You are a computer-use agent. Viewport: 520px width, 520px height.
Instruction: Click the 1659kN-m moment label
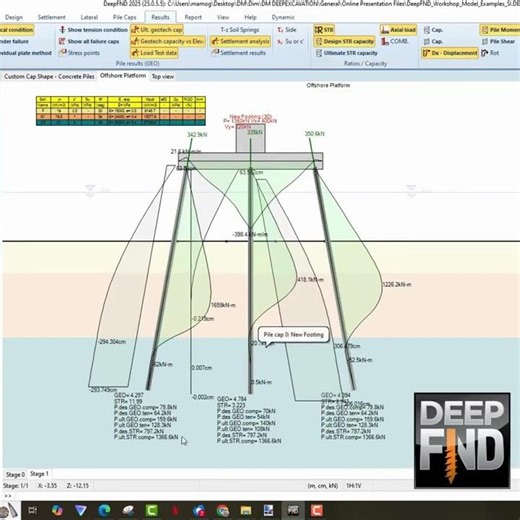point(223,305)
